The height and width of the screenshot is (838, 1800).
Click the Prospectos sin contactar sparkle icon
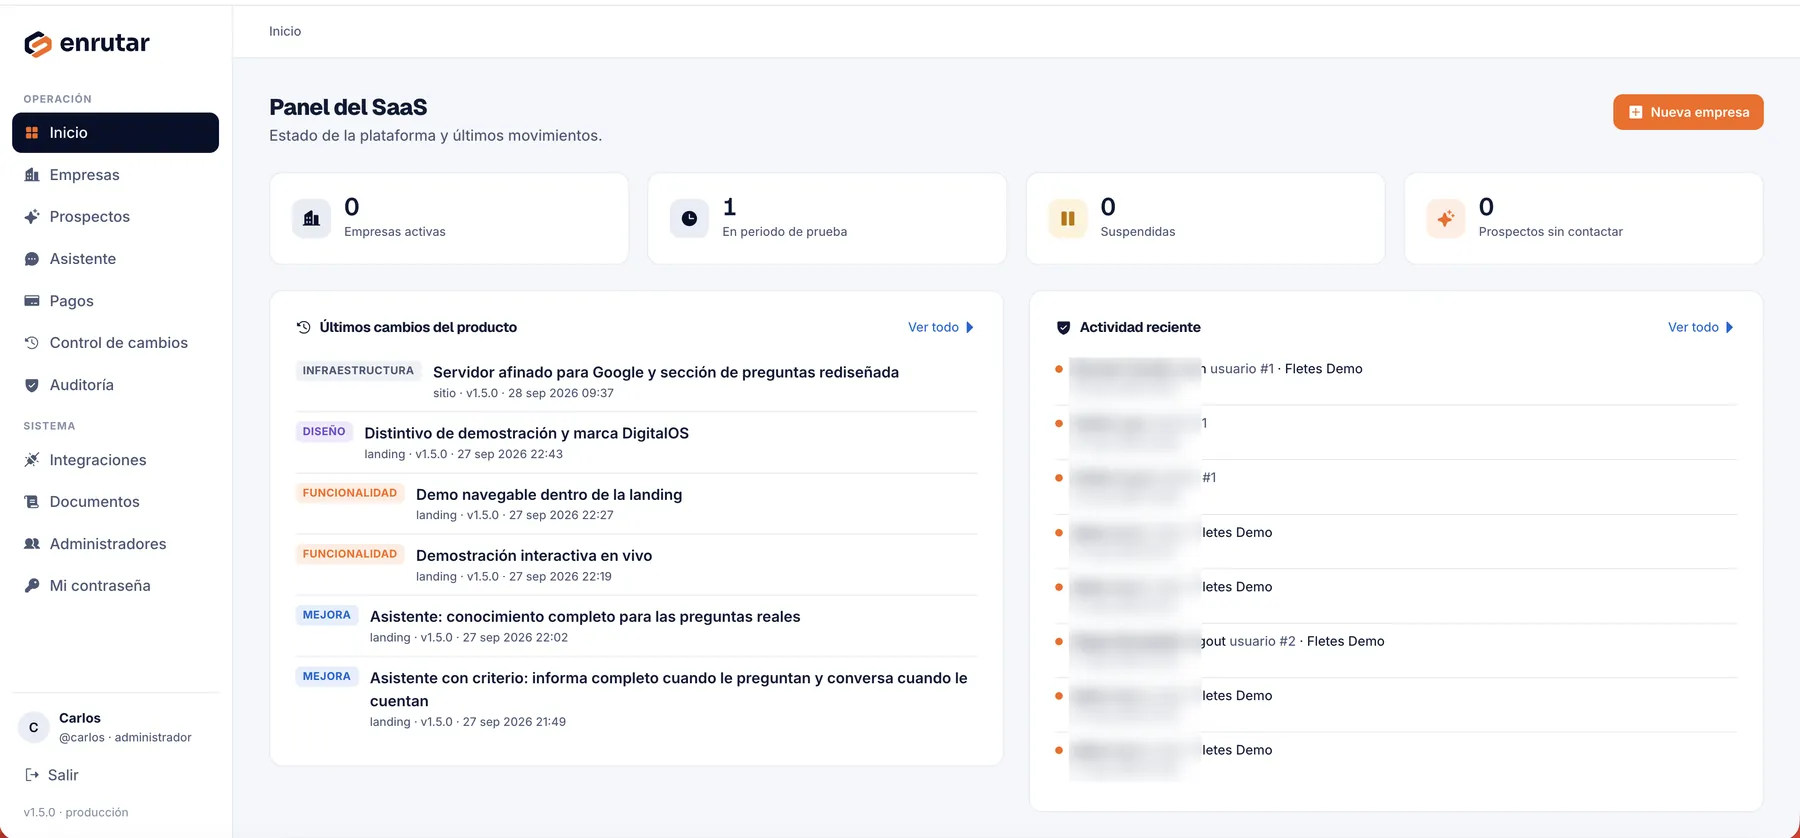(1445, 218)
